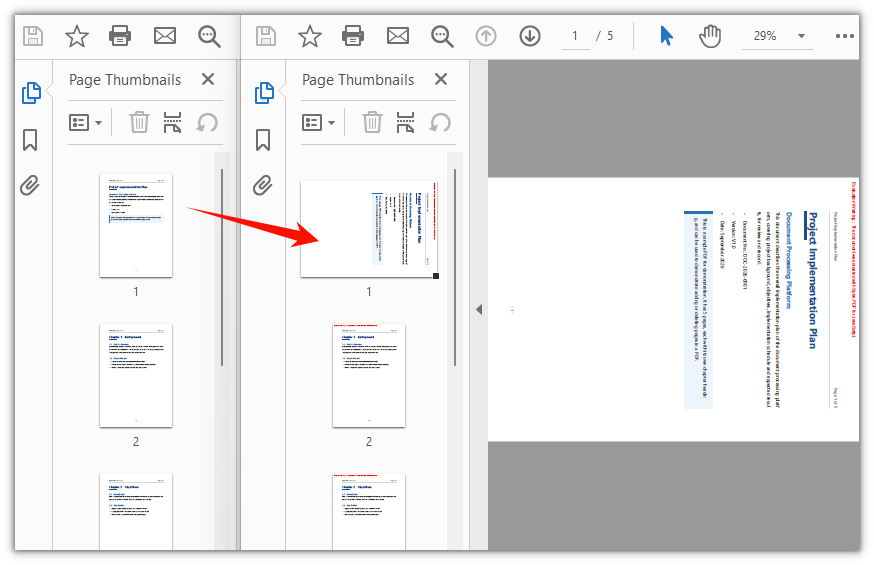Open the three-dot more tools menu
The width and height of the screenshot is (874, 565).
pos(844,36)
